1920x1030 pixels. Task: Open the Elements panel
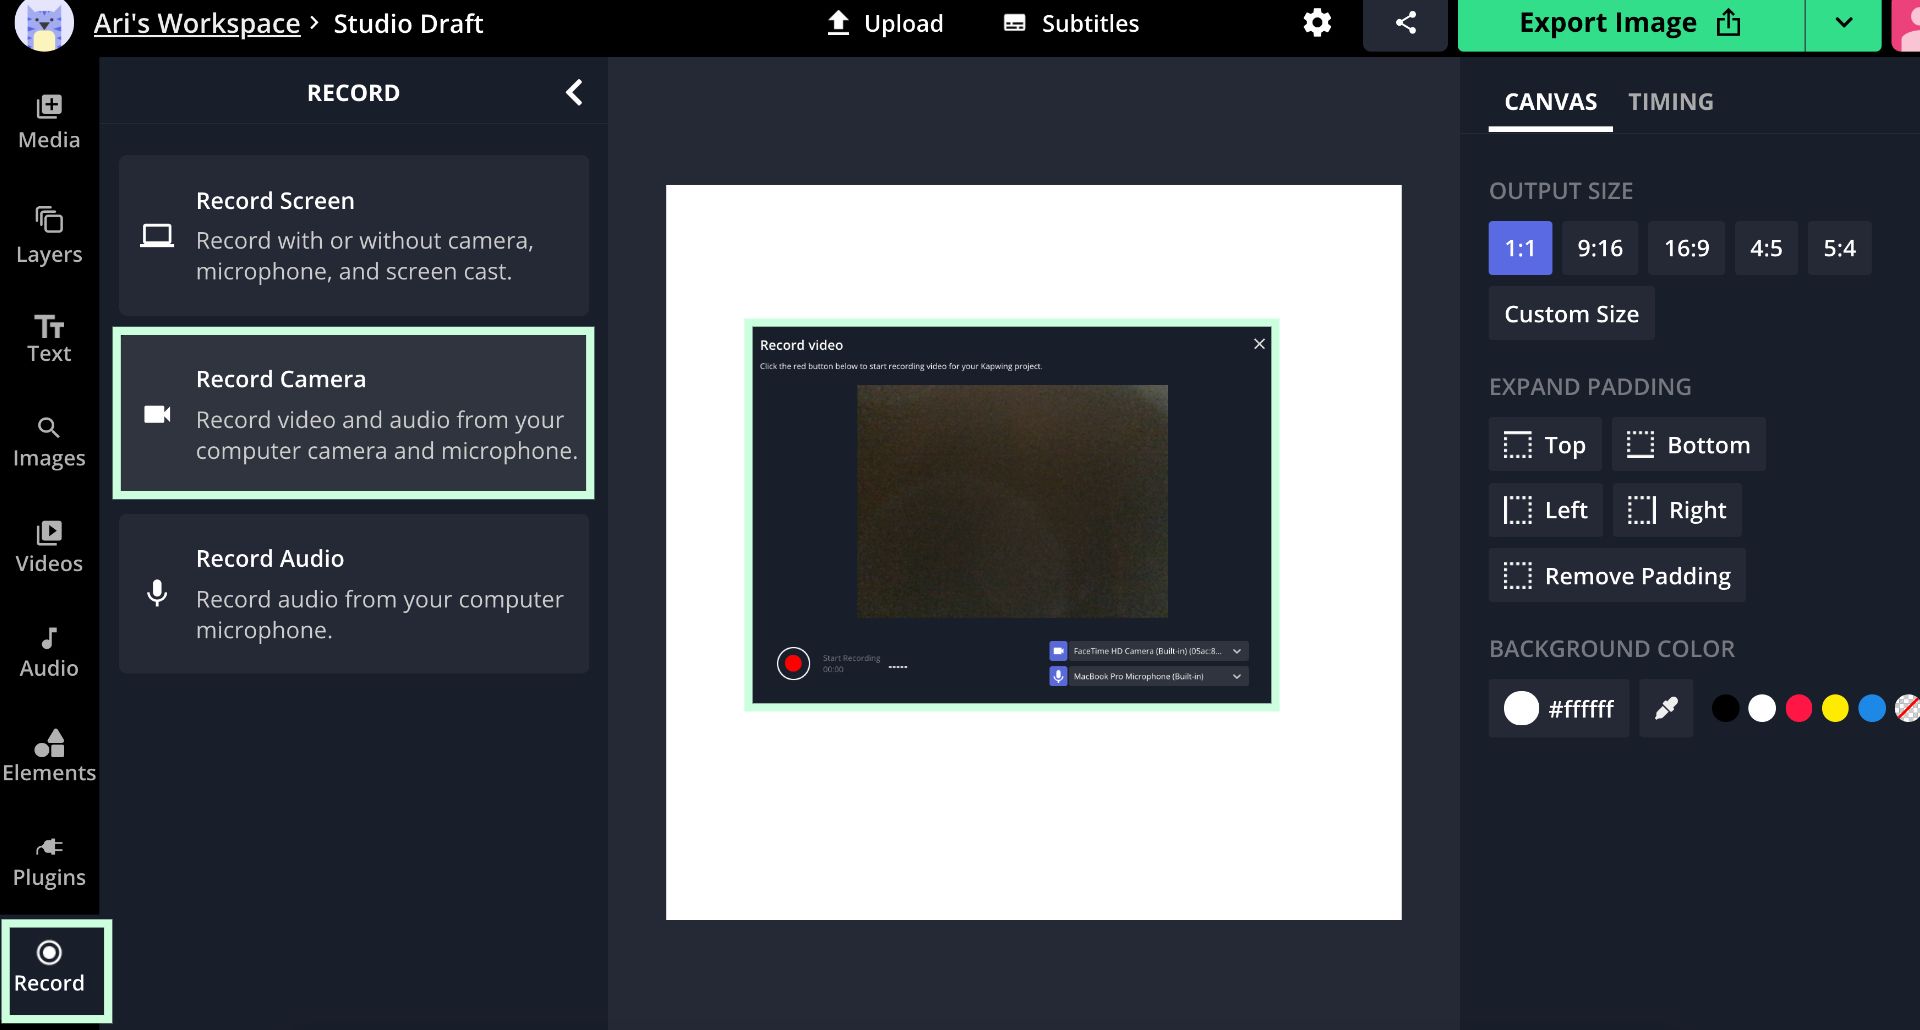(49, 756)
